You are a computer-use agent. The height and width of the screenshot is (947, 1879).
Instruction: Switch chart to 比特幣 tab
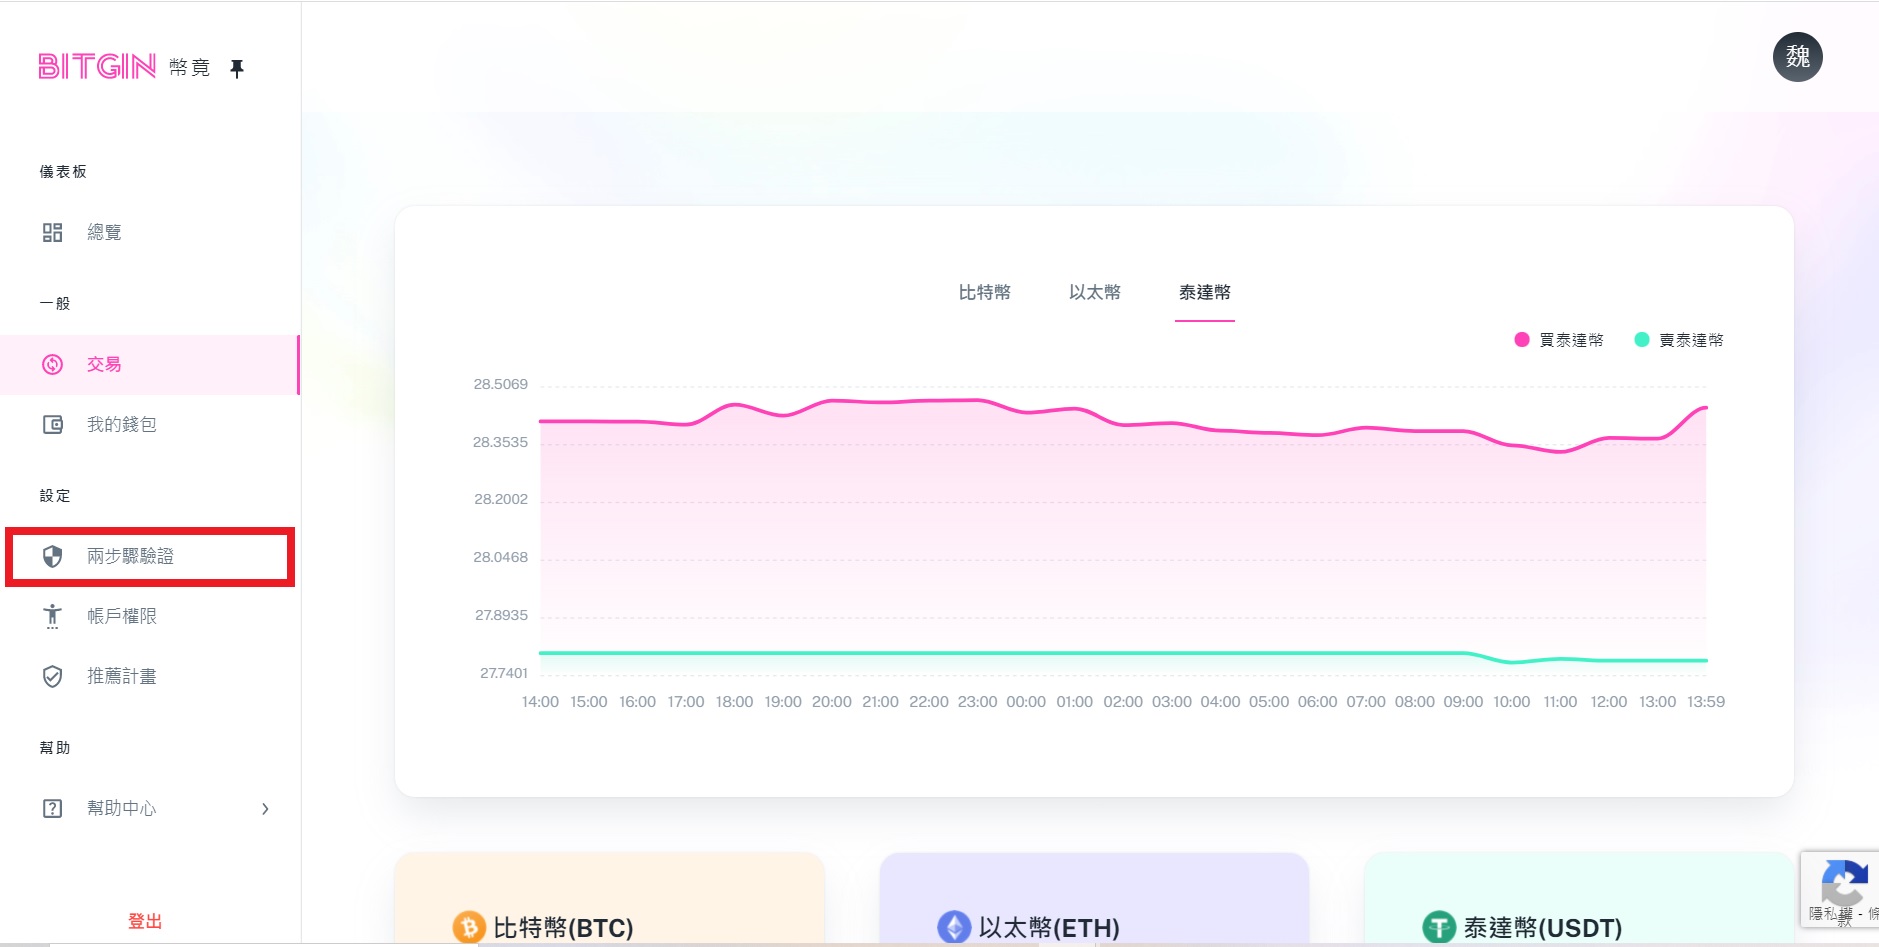click(985, 292)
